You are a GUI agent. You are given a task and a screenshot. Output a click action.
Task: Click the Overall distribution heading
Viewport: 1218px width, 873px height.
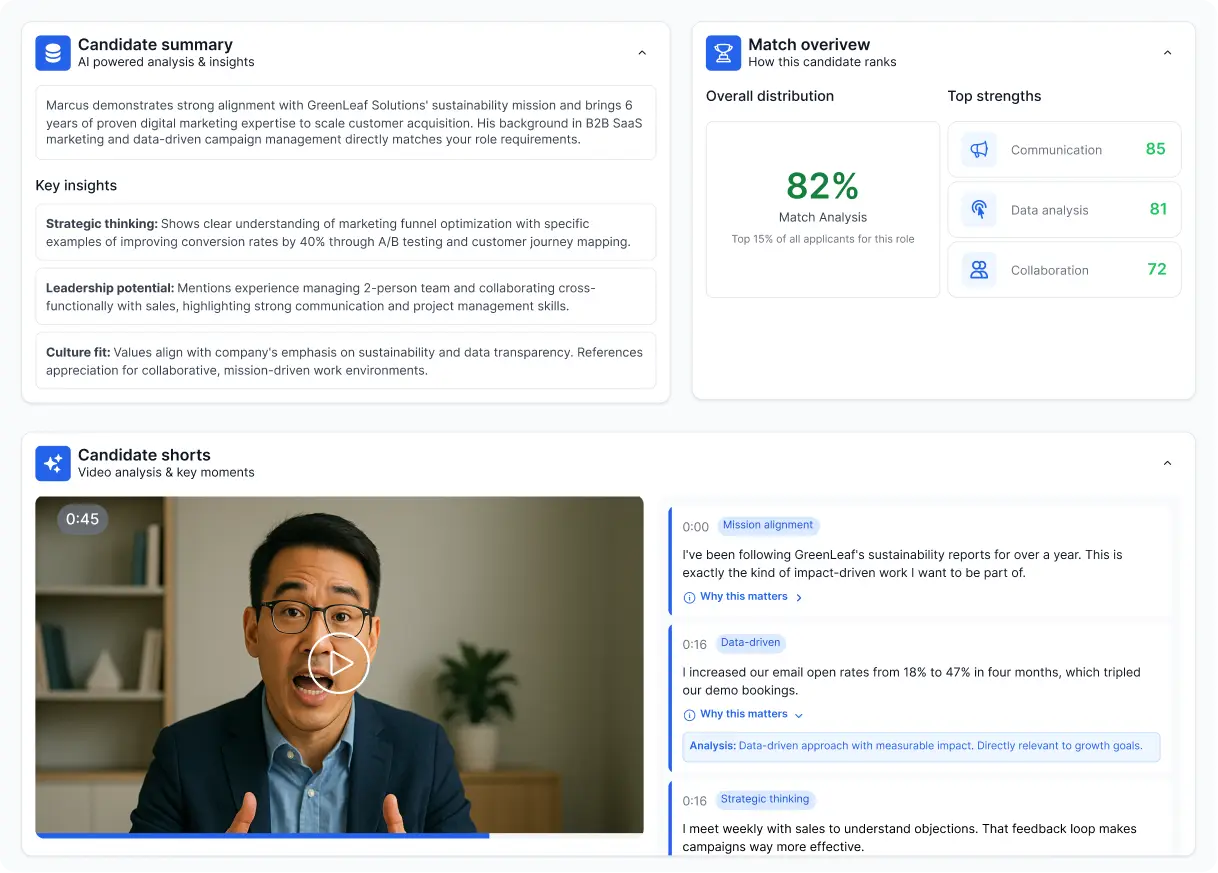click(770, 96)
